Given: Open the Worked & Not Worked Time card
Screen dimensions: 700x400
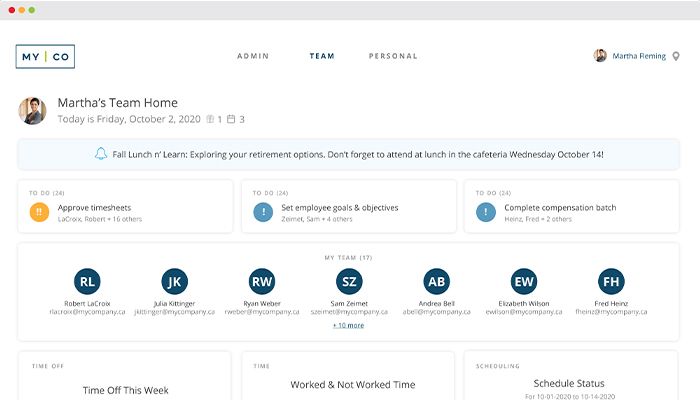Looking at the screenshot, I should point(348,376).
